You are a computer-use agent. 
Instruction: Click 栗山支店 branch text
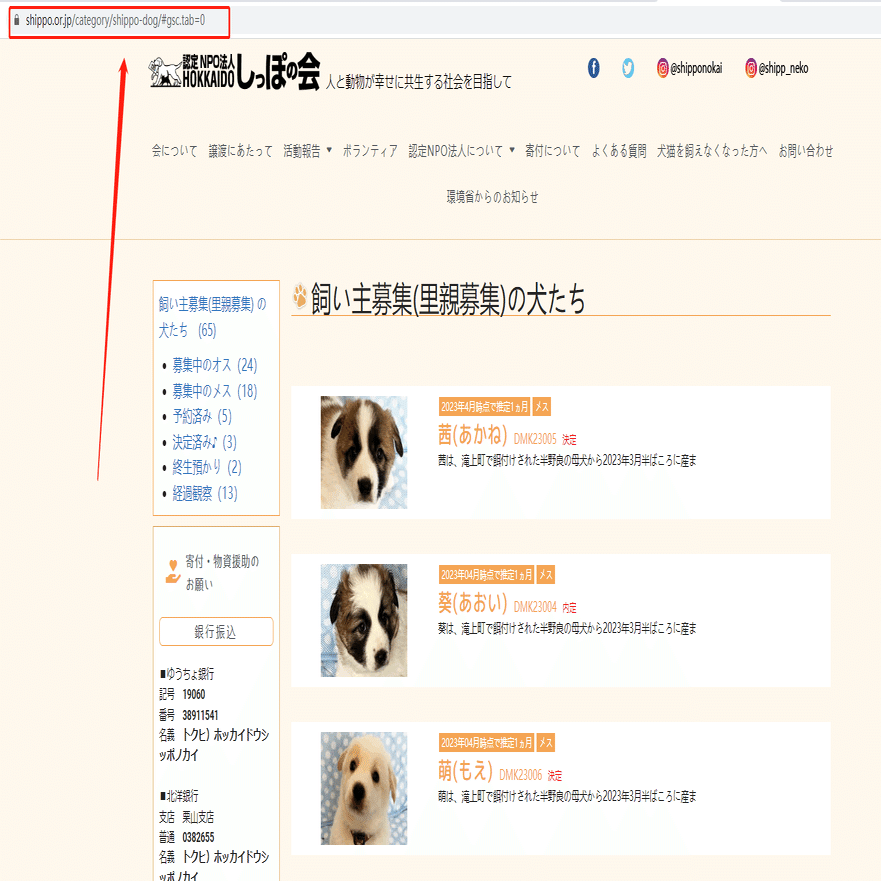(x=198, y=817)
